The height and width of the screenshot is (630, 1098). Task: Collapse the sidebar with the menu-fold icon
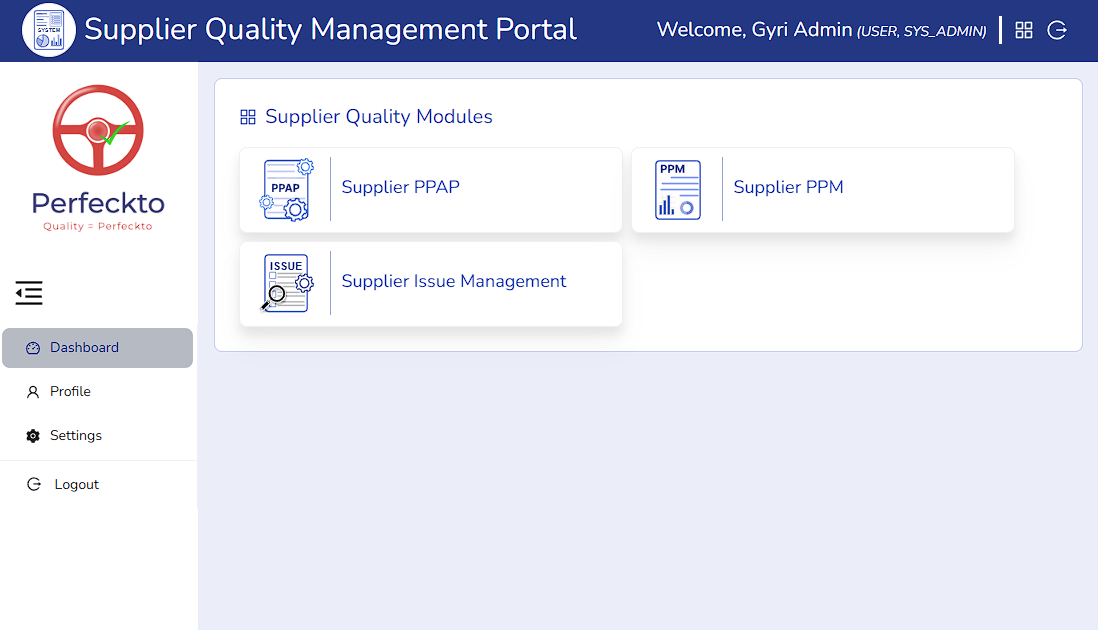pos(29,293)
